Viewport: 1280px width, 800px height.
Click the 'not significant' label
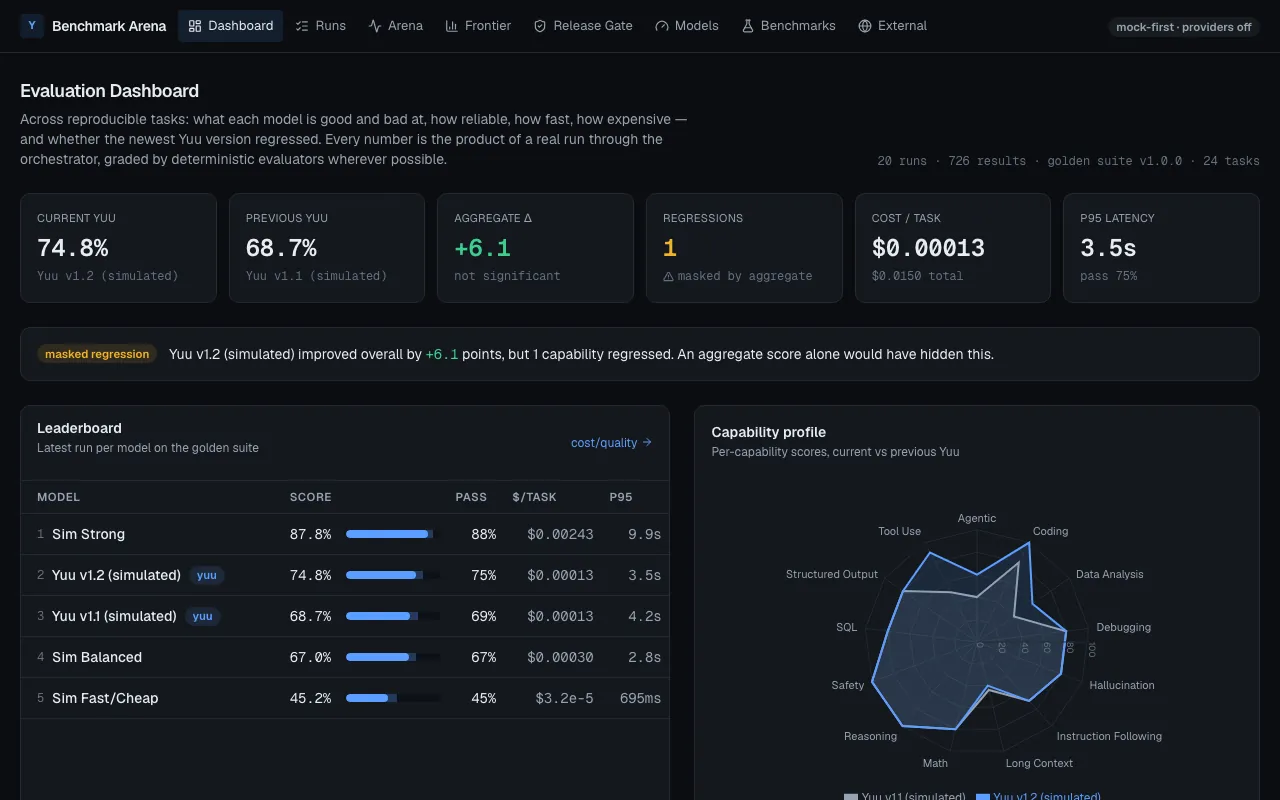point(507,276)
